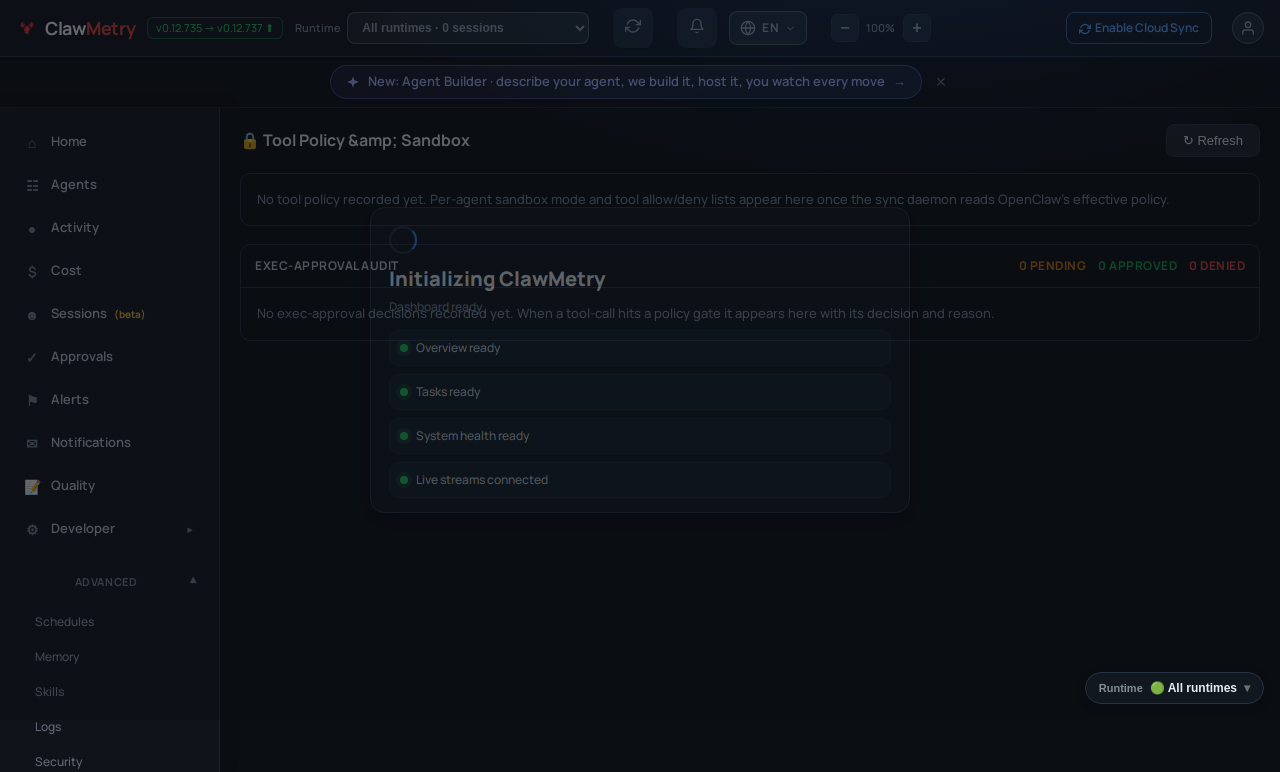Open the Agents page
The height and width of the screenshot is (772, 1280).
(110, 185)
